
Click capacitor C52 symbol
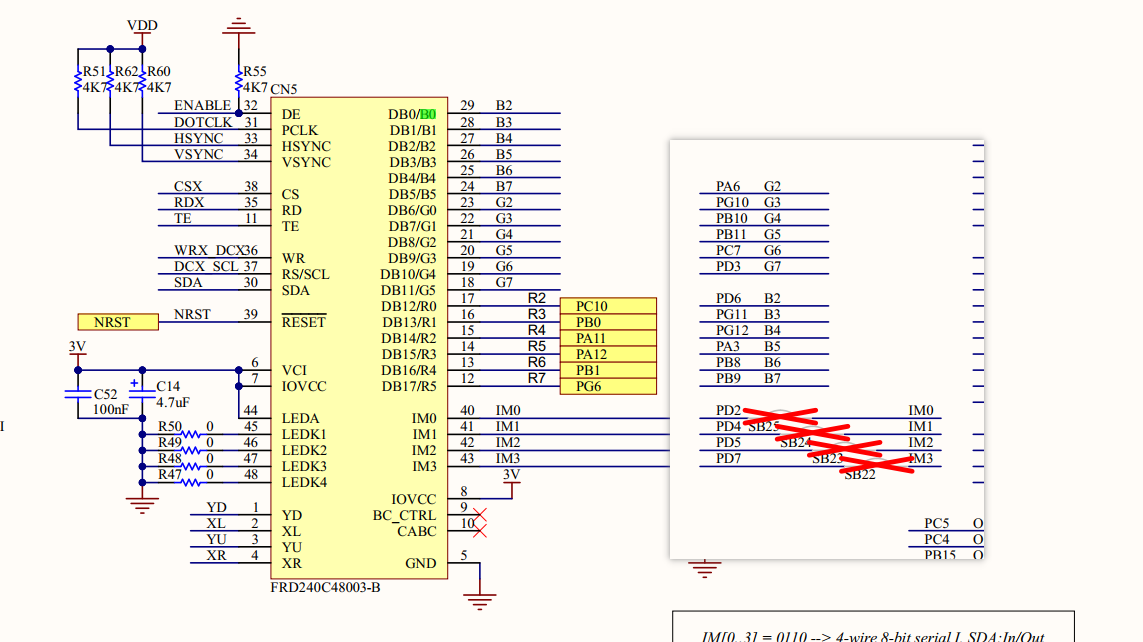click(x=78, y=394)
